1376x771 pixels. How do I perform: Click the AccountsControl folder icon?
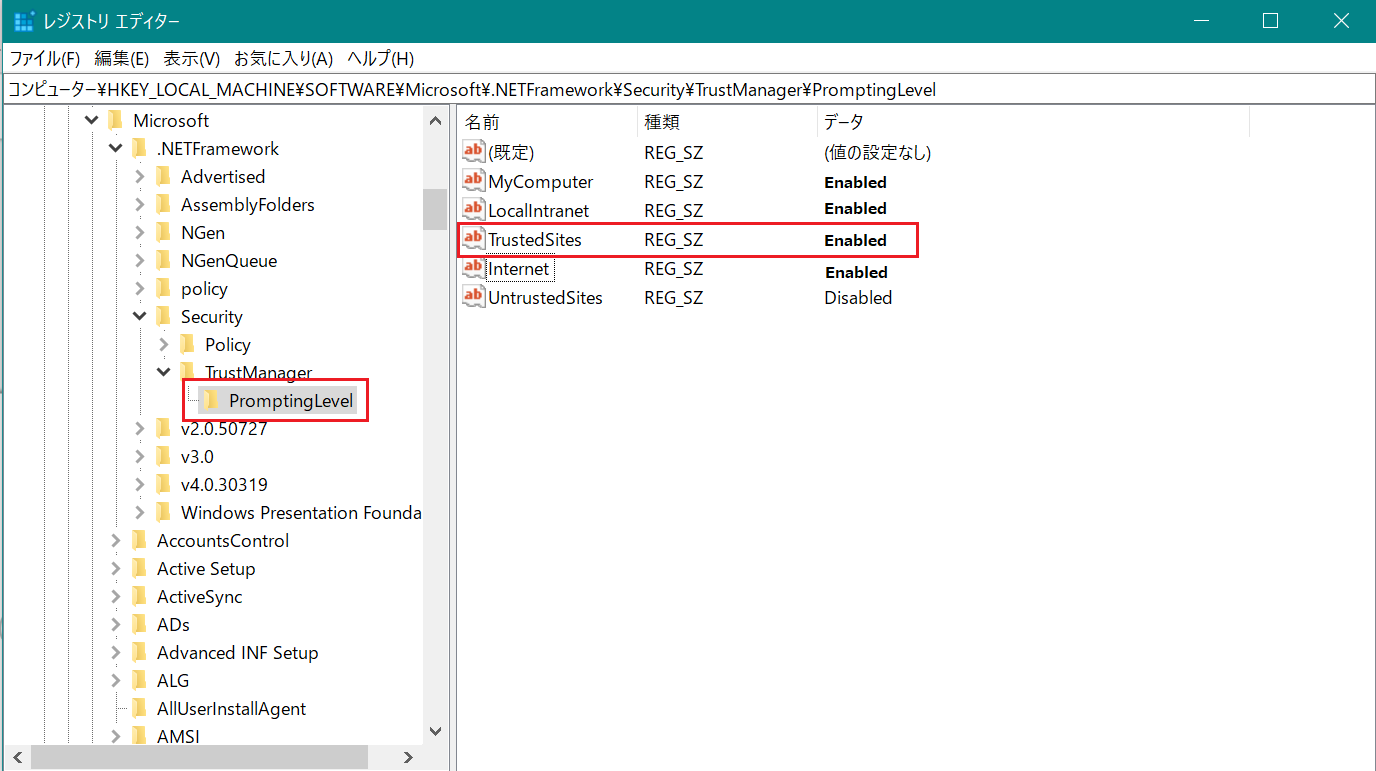click(x=139, y=540)
